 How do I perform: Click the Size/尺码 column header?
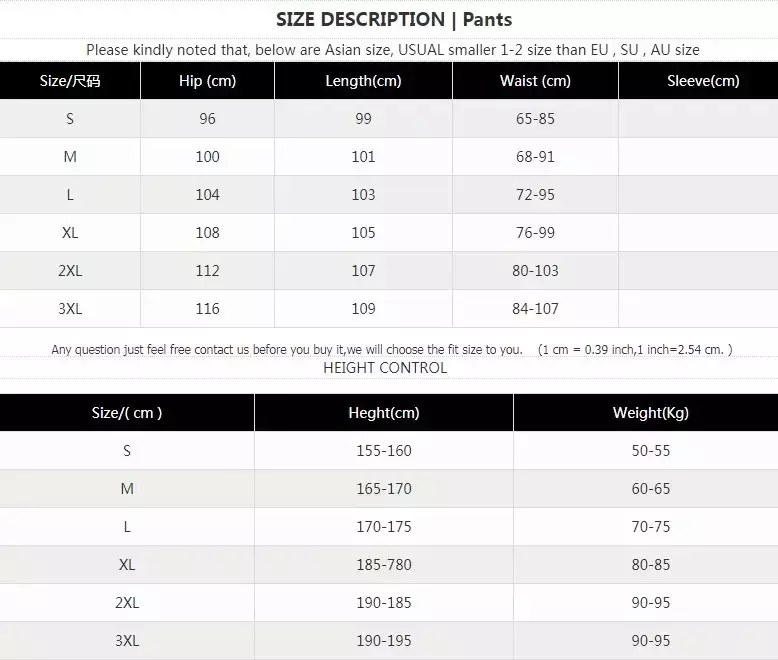pos(70,80)
